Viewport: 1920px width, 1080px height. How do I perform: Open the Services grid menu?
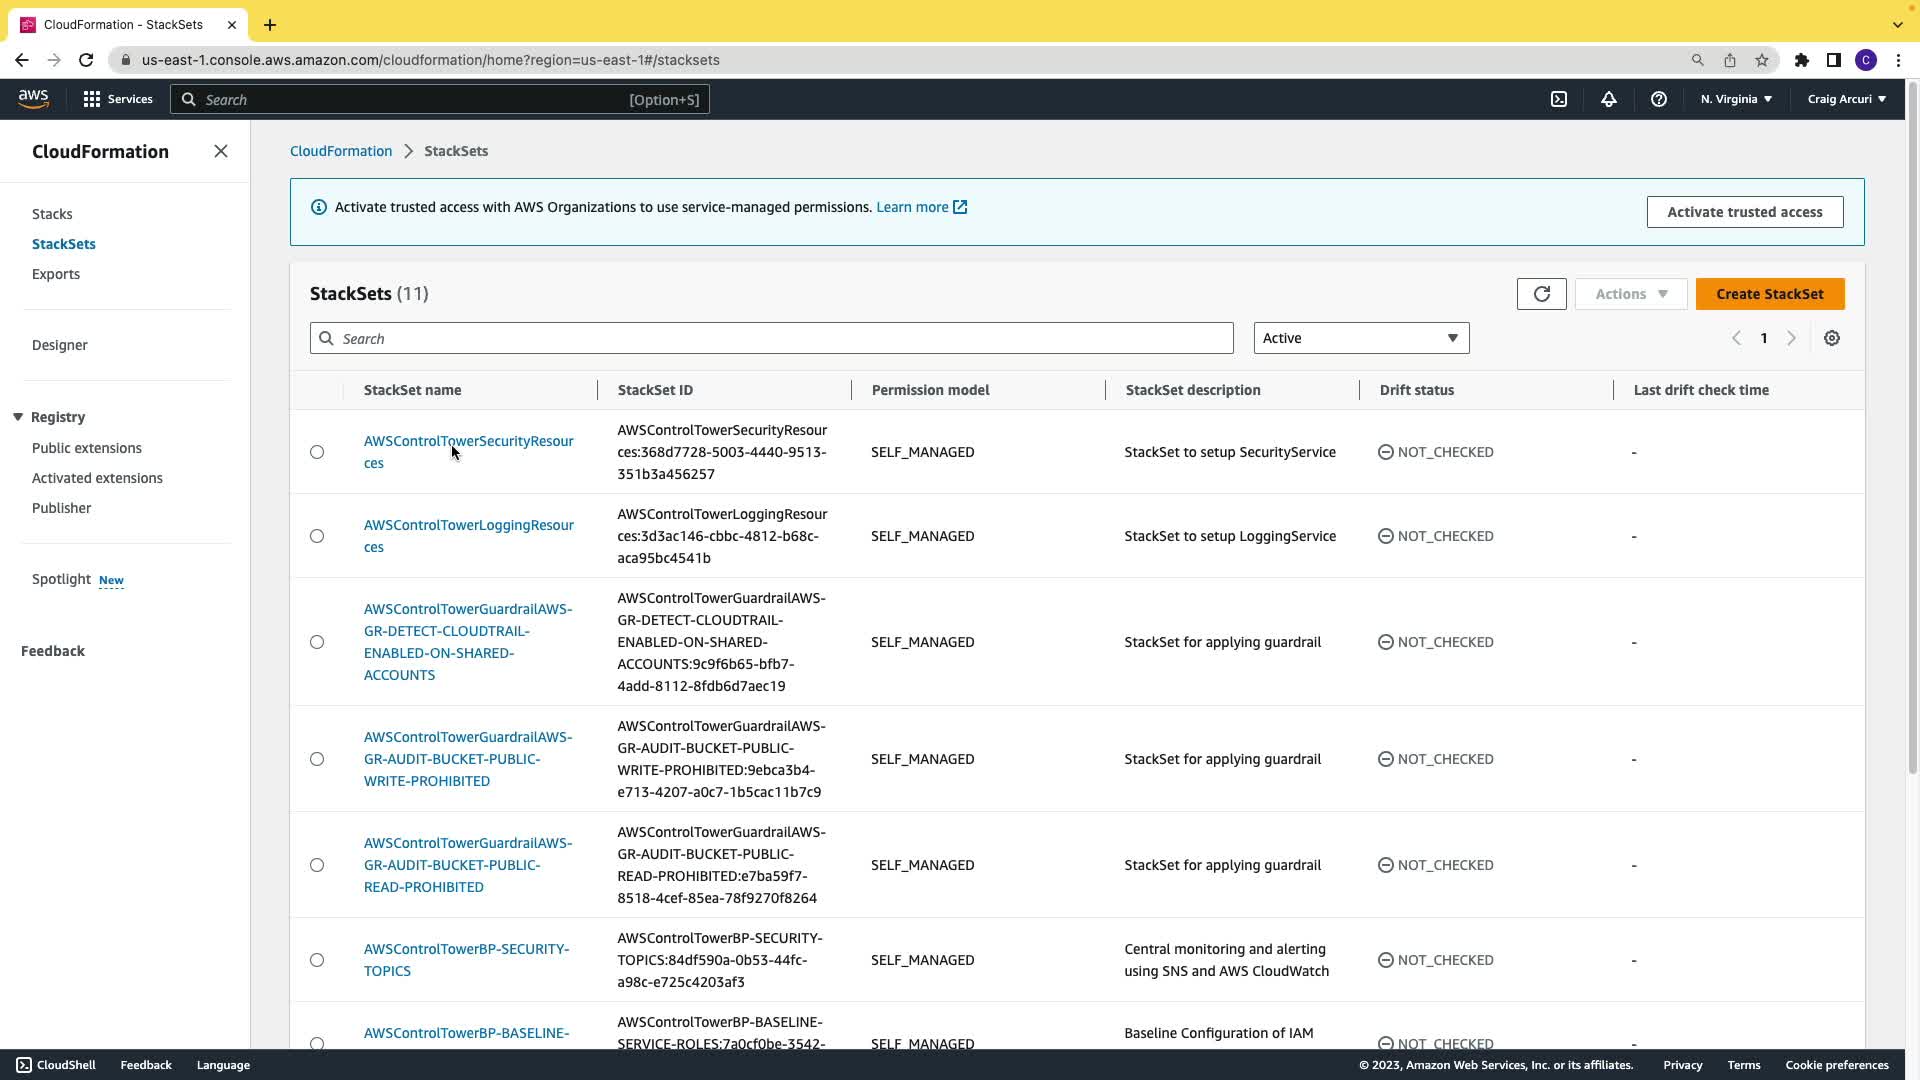(118, 99)
